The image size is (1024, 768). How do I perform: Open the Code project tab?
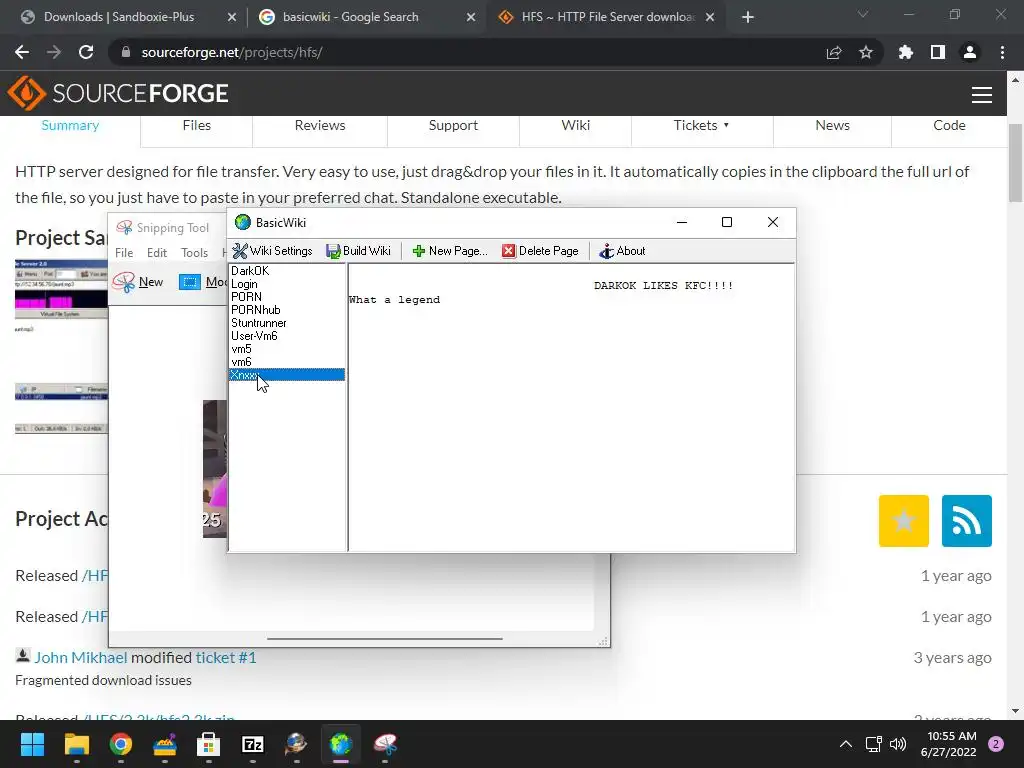point(949,125)
